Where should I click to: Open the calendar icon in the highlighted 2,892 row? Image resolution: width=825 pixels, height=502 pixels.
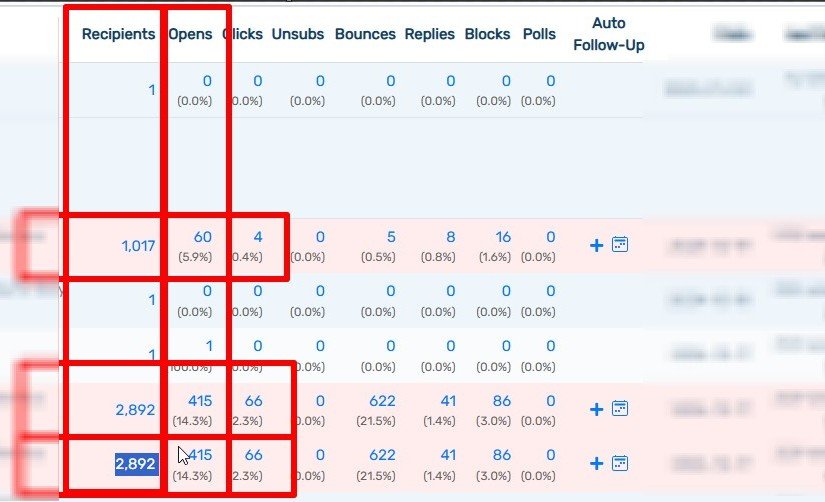tap(620, 463)
